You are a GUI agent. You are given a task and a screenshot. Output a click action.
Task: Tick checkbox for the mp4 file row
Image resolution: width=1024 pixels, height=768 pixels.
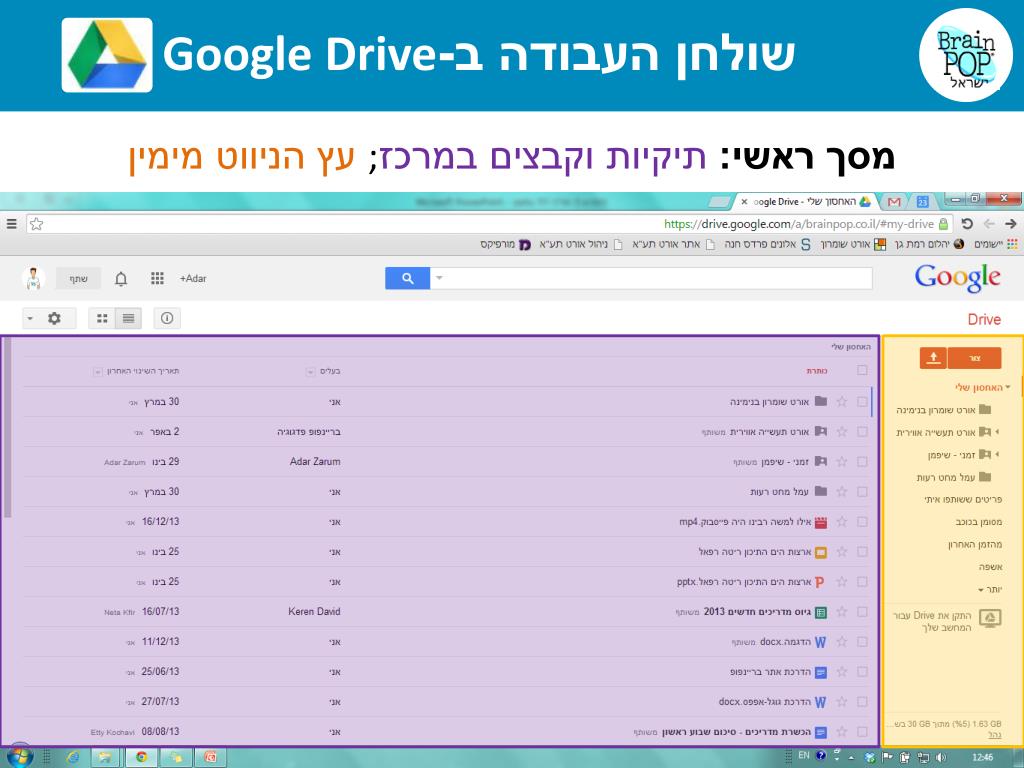point(862,522)
